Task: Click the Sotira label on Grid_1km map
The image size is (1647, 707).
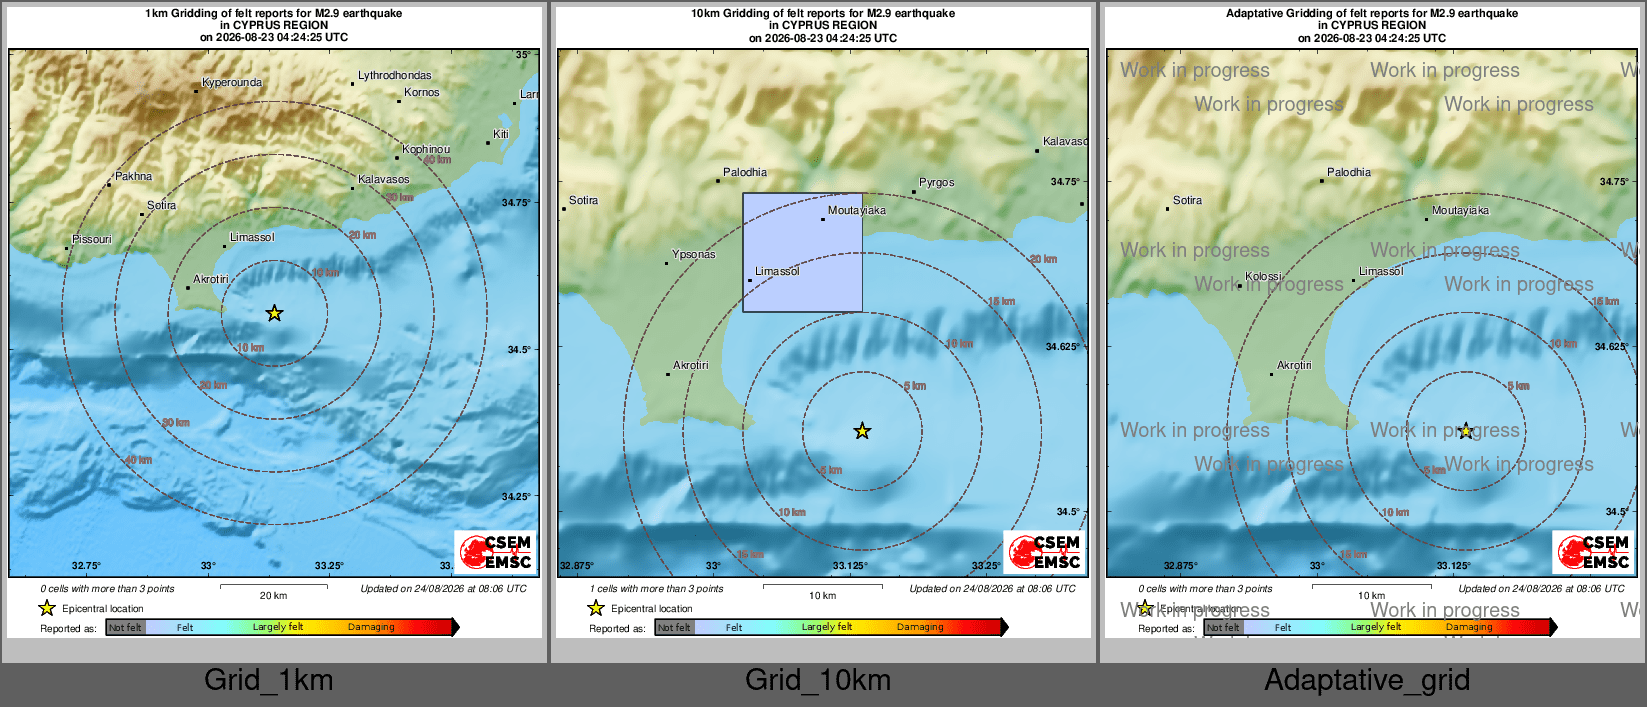Action: coord(162,205)
